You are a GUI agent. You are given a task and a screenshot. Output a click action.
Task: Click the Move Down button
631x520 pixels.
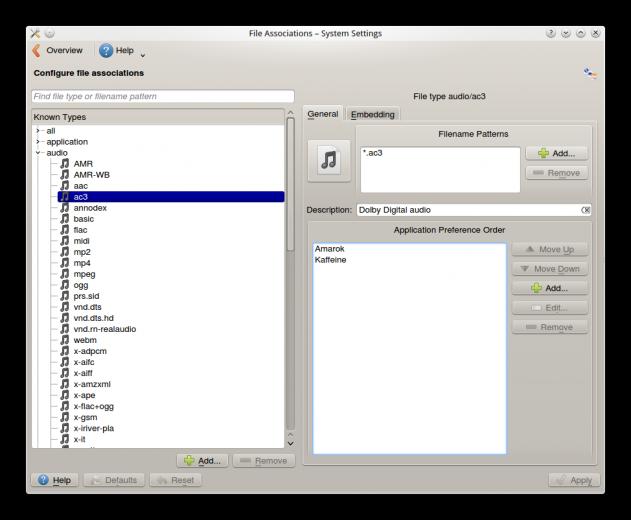click(550, 269)
